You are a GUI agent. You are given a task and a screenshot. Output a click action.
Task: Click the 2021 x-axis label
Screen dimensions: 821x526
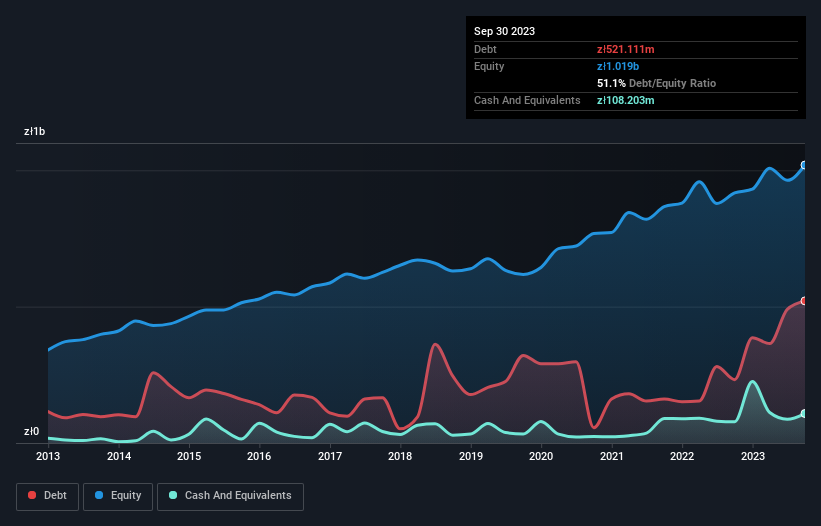[x=612, y=456]
